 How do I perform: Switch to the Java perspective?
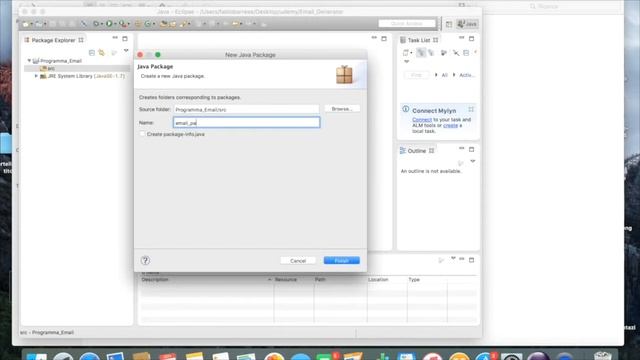pyautogui.click(x=467, y=24)
